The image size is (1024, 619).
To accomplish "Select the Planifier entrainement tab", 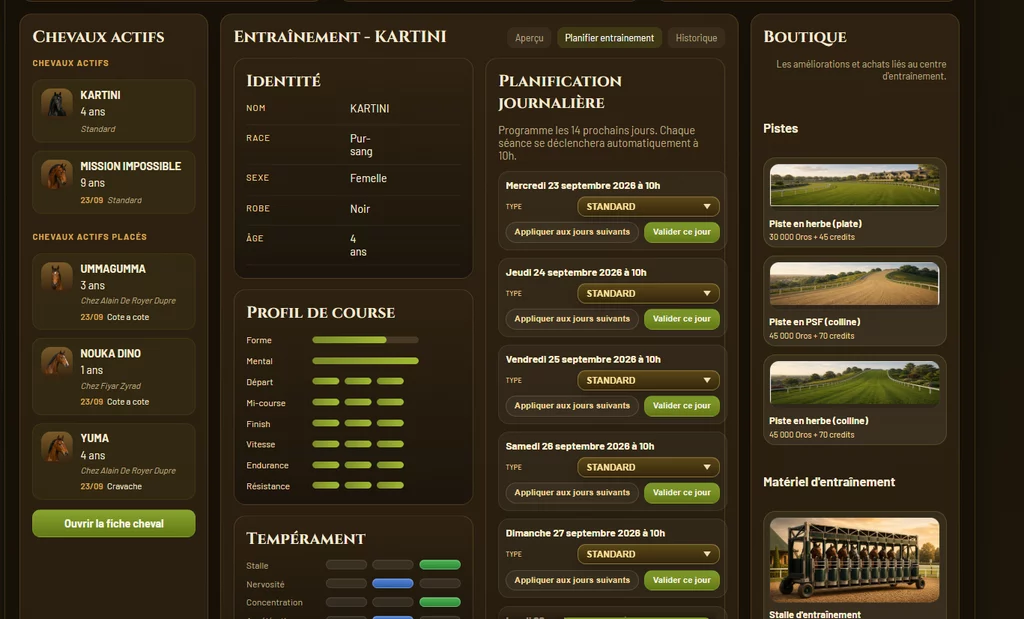I will (609, 38).
